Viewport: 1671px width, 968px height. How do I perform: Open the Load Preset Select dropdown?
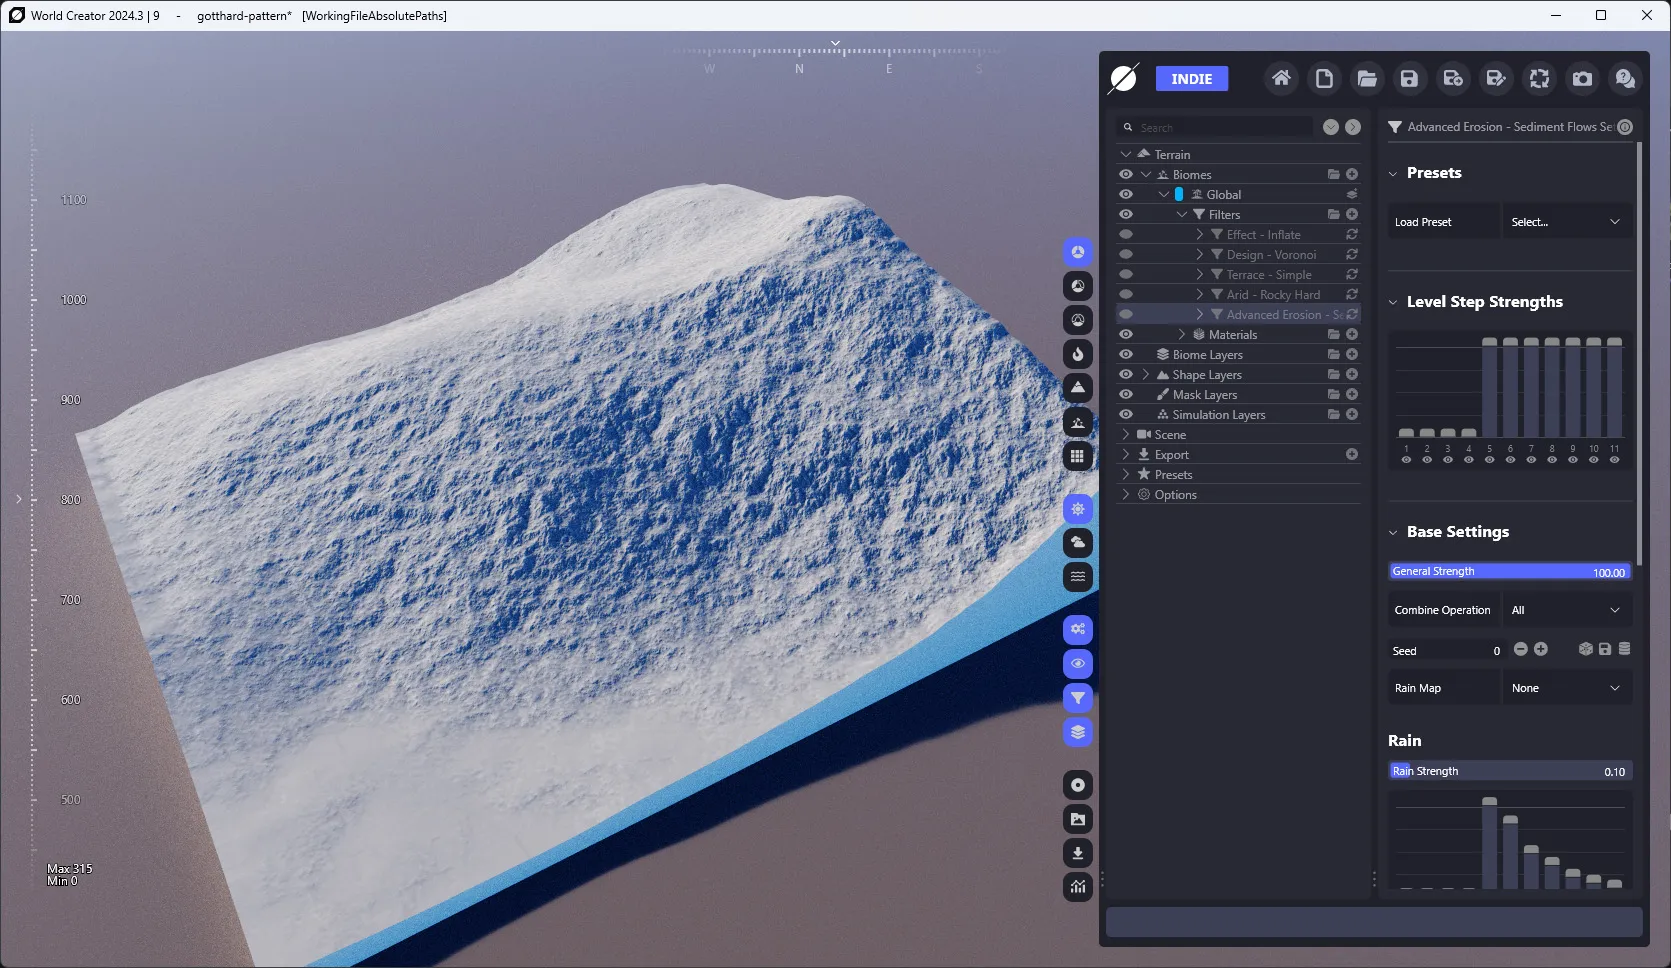pos(1566,222)
